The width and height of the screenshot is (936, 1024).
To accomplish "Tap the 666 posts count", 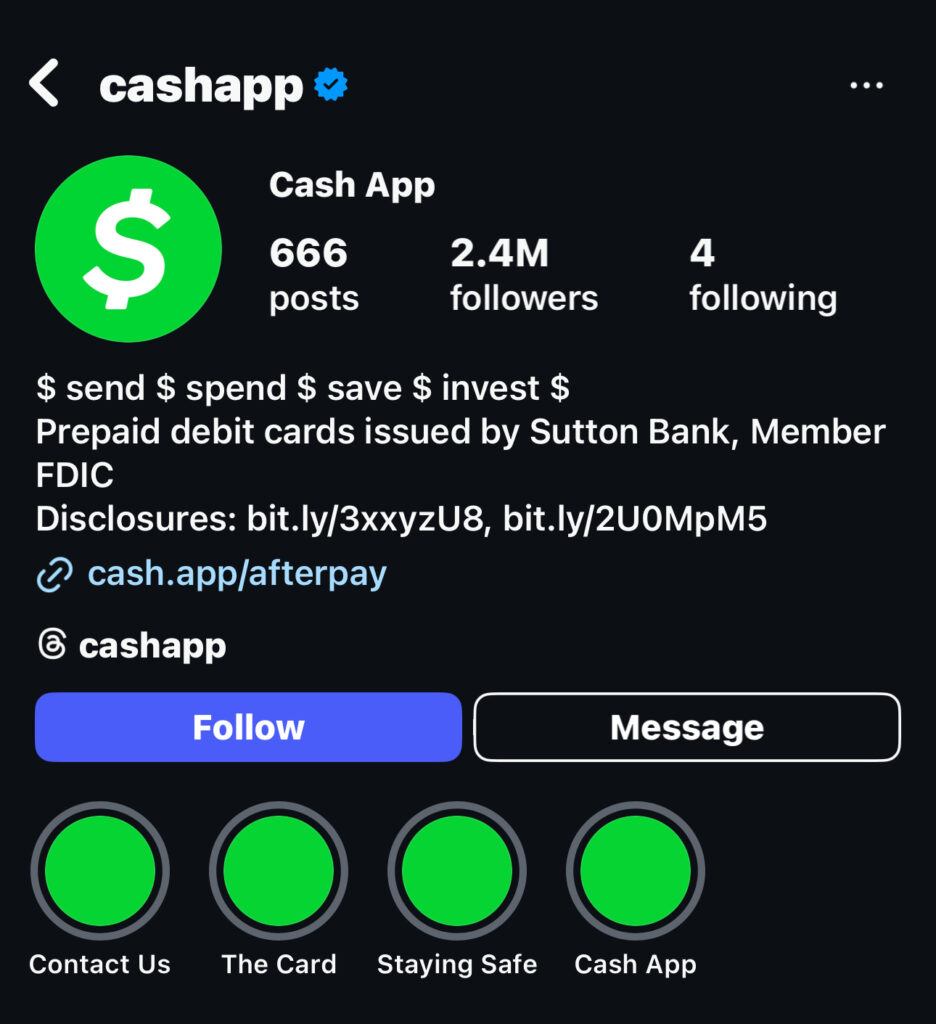I will [x=314, y=274].
